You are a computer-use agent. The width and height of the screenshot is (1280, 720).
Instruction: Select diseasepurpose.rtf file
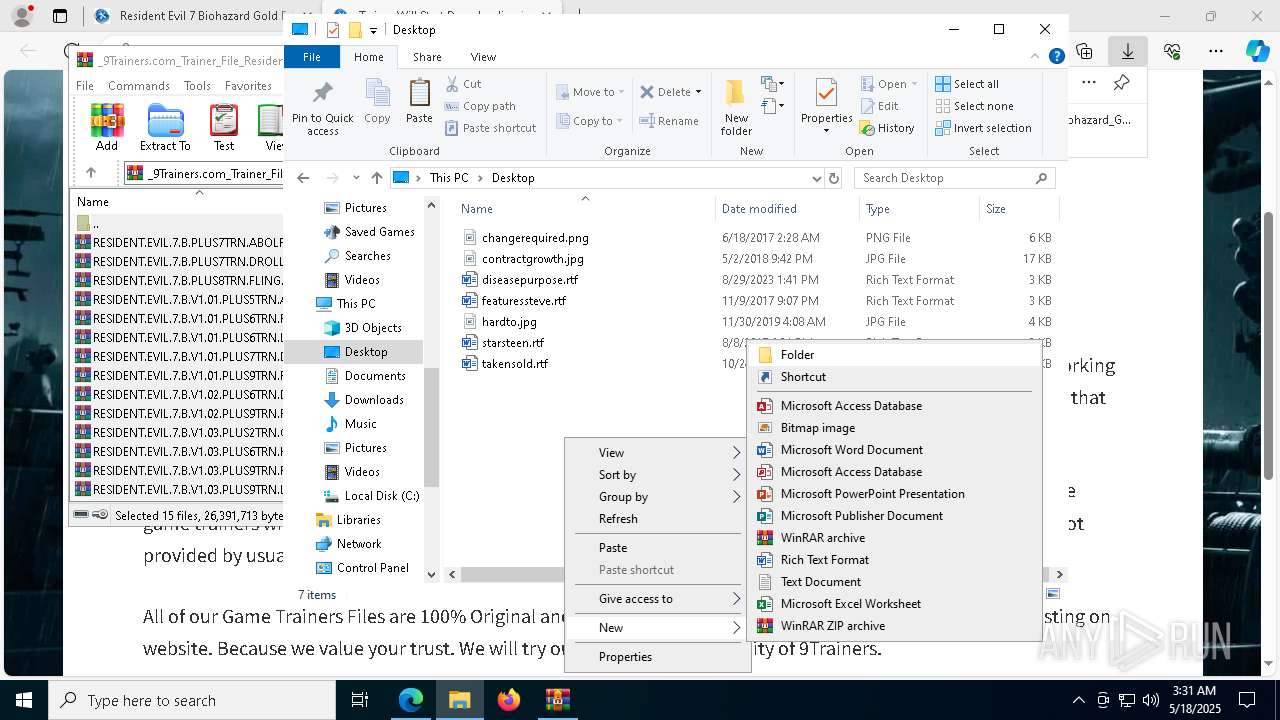530,280
